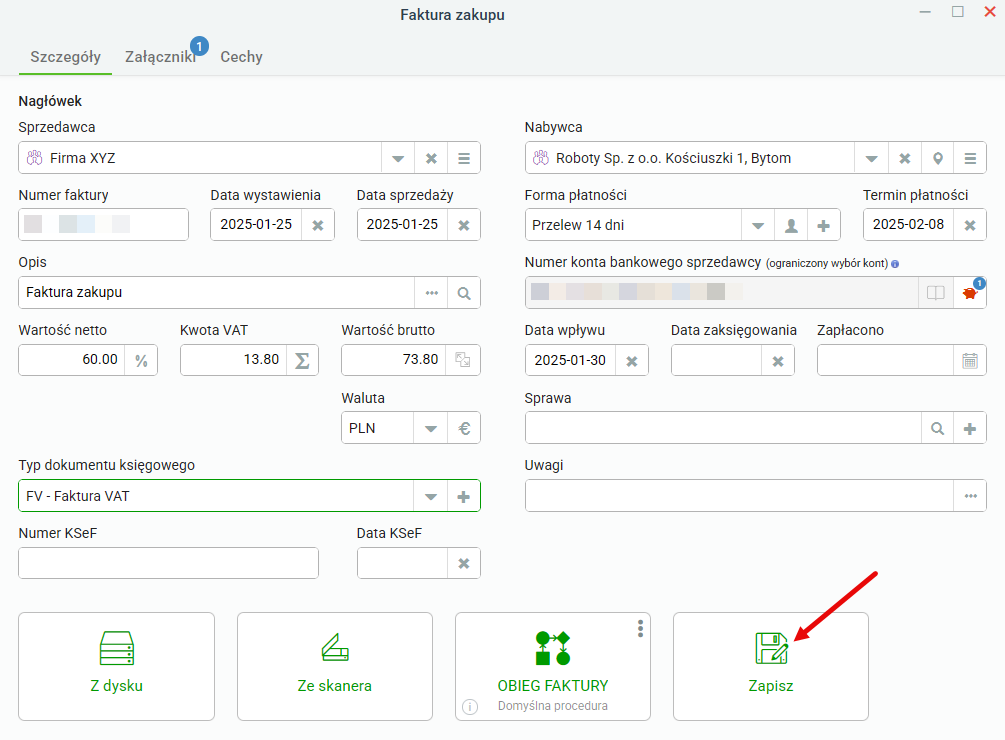The width and height of the screenshot is (1005, 740).
Task: Search Sprawa with magnifier icon
Action: point(937,428)
